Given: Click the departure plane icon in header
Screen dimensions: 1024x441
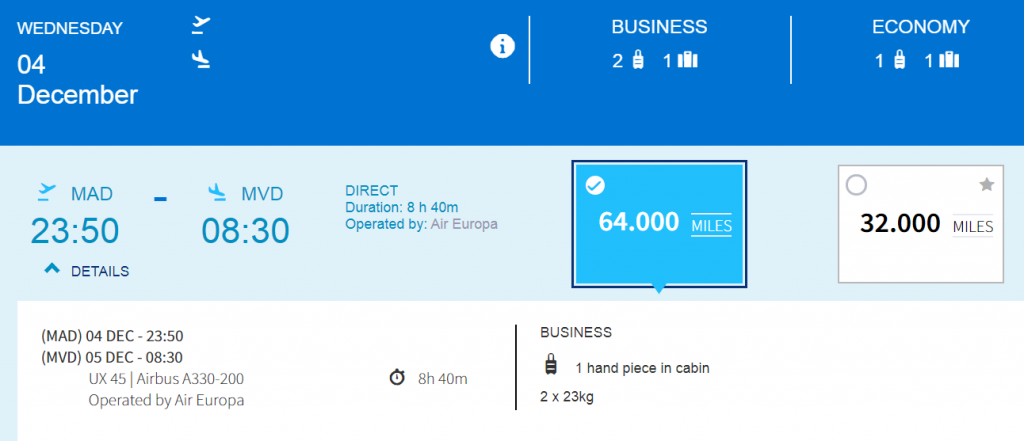Looking at the screenshot, I should click(201, 25).
